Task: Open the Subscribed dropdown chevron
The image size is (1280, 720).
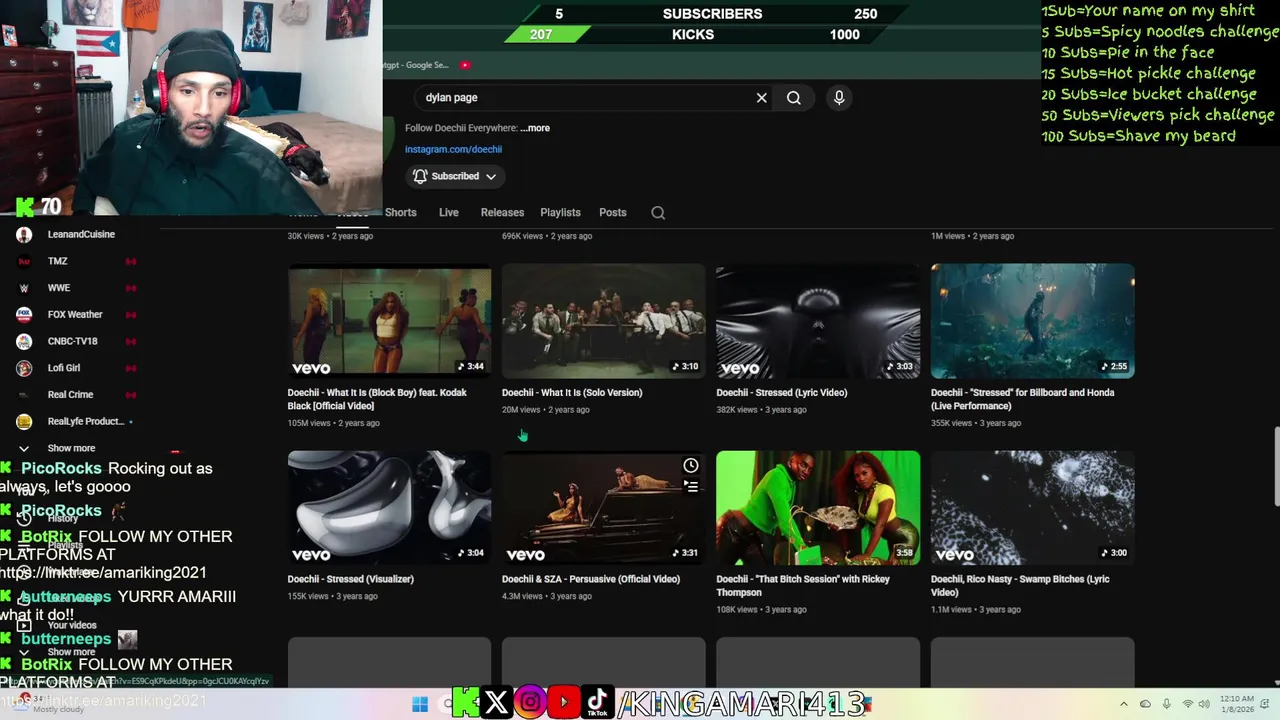Action: click(491, 177)
